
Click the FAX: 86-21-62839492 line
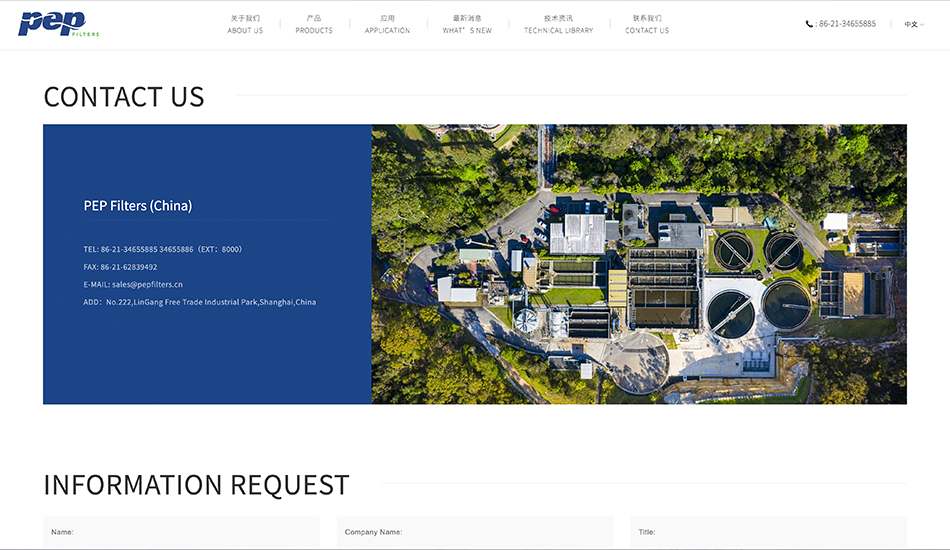pos(120,267)
